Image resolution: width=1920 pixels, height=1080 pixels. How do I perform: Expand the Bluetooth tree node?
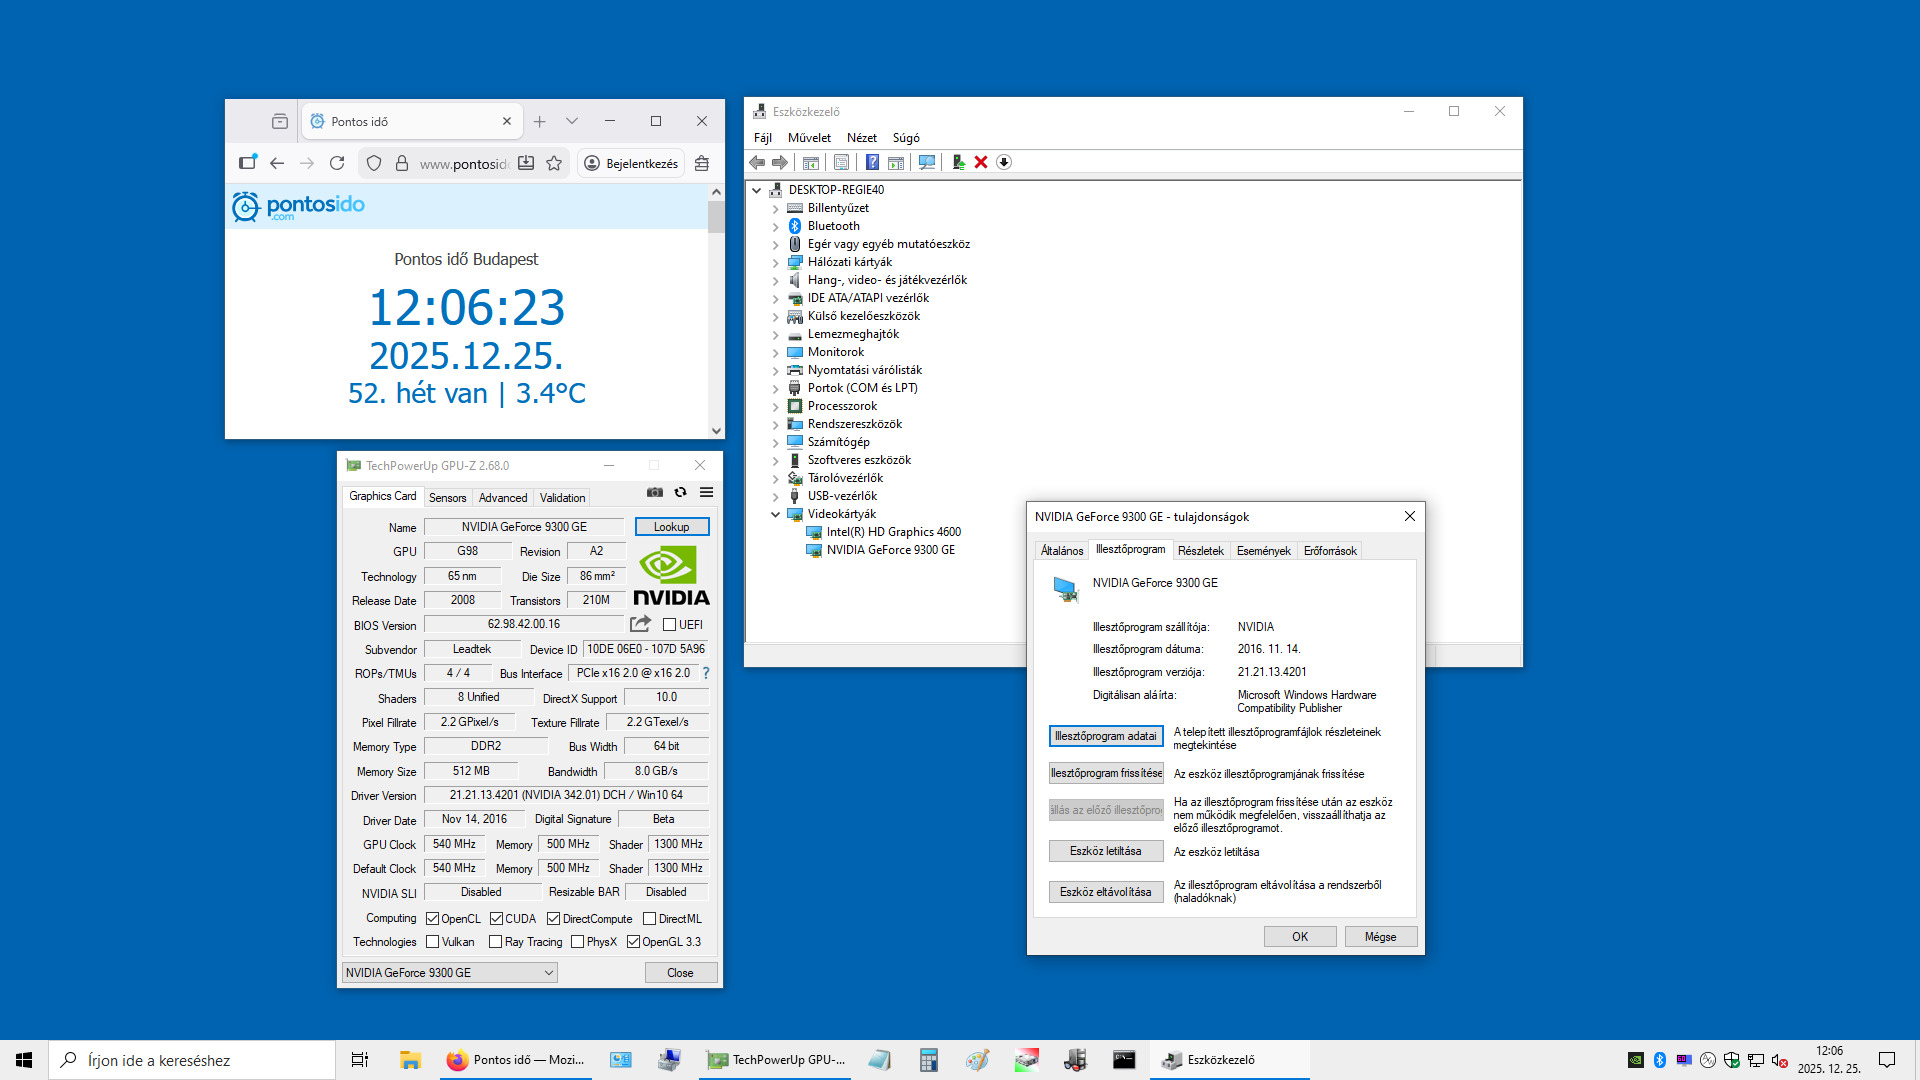tap(775, 226)
